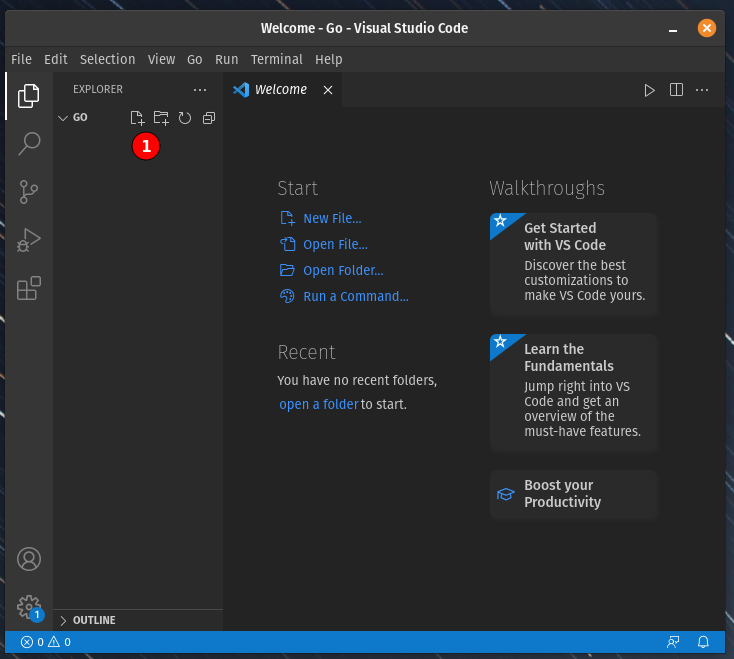Create a new folder in GO folder

click(x=161, y=118)
